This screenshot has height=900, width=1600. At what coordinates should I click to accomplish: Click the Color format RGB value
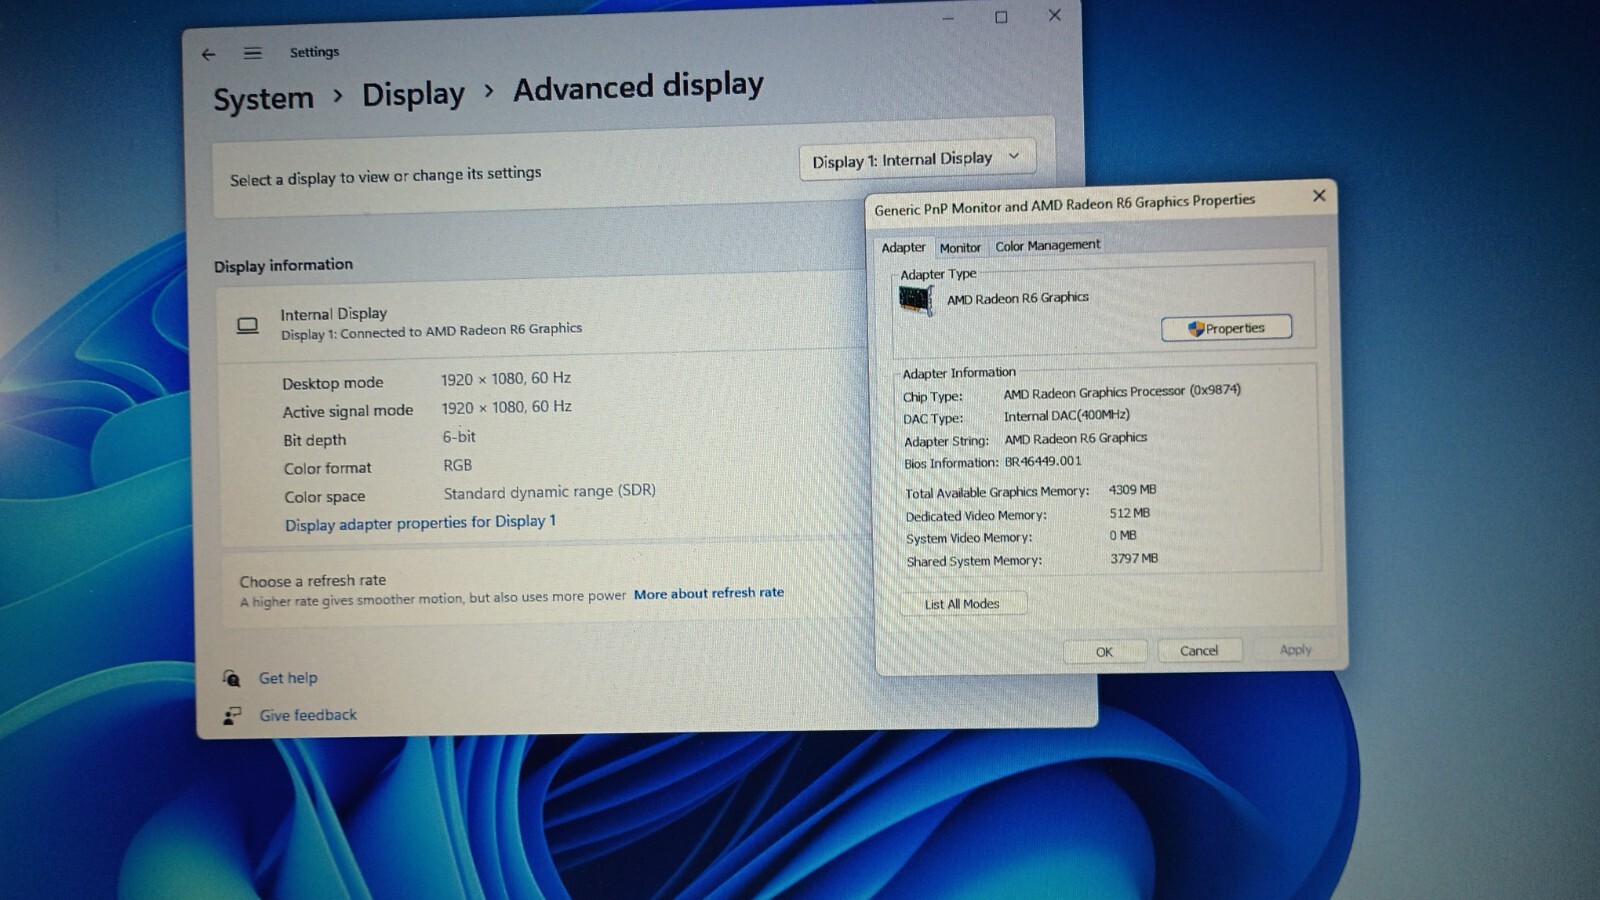pos(458,466)
